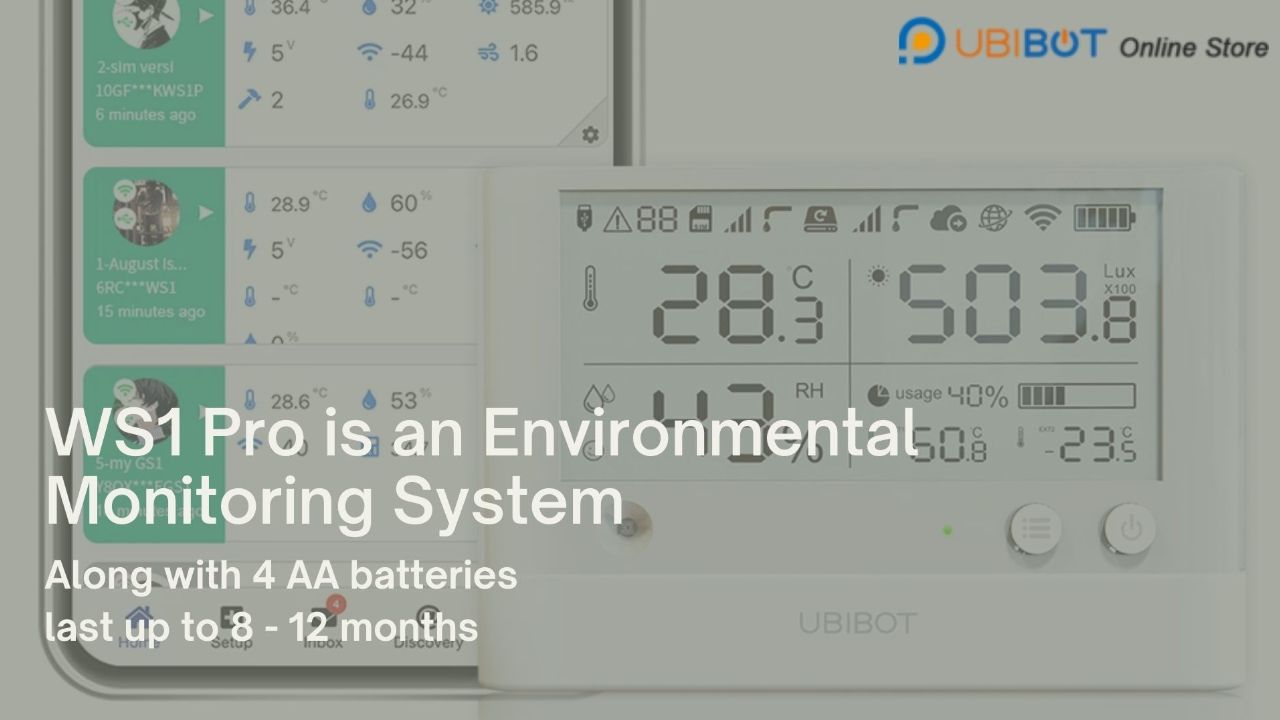Click the hammer icon next to value 2

pyautogui.click(x=248, y=100)
